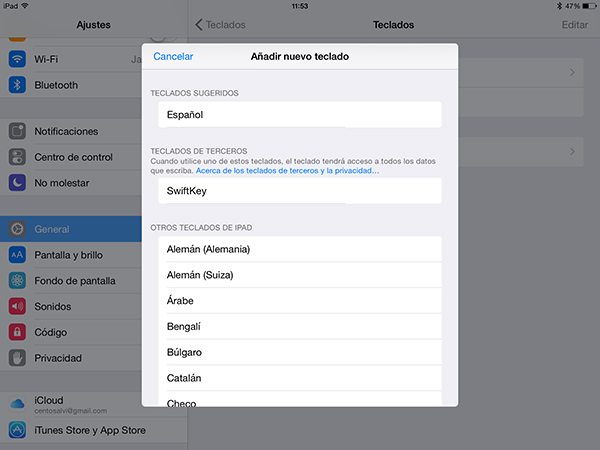Tap the Código lock icon

(17, 332)
